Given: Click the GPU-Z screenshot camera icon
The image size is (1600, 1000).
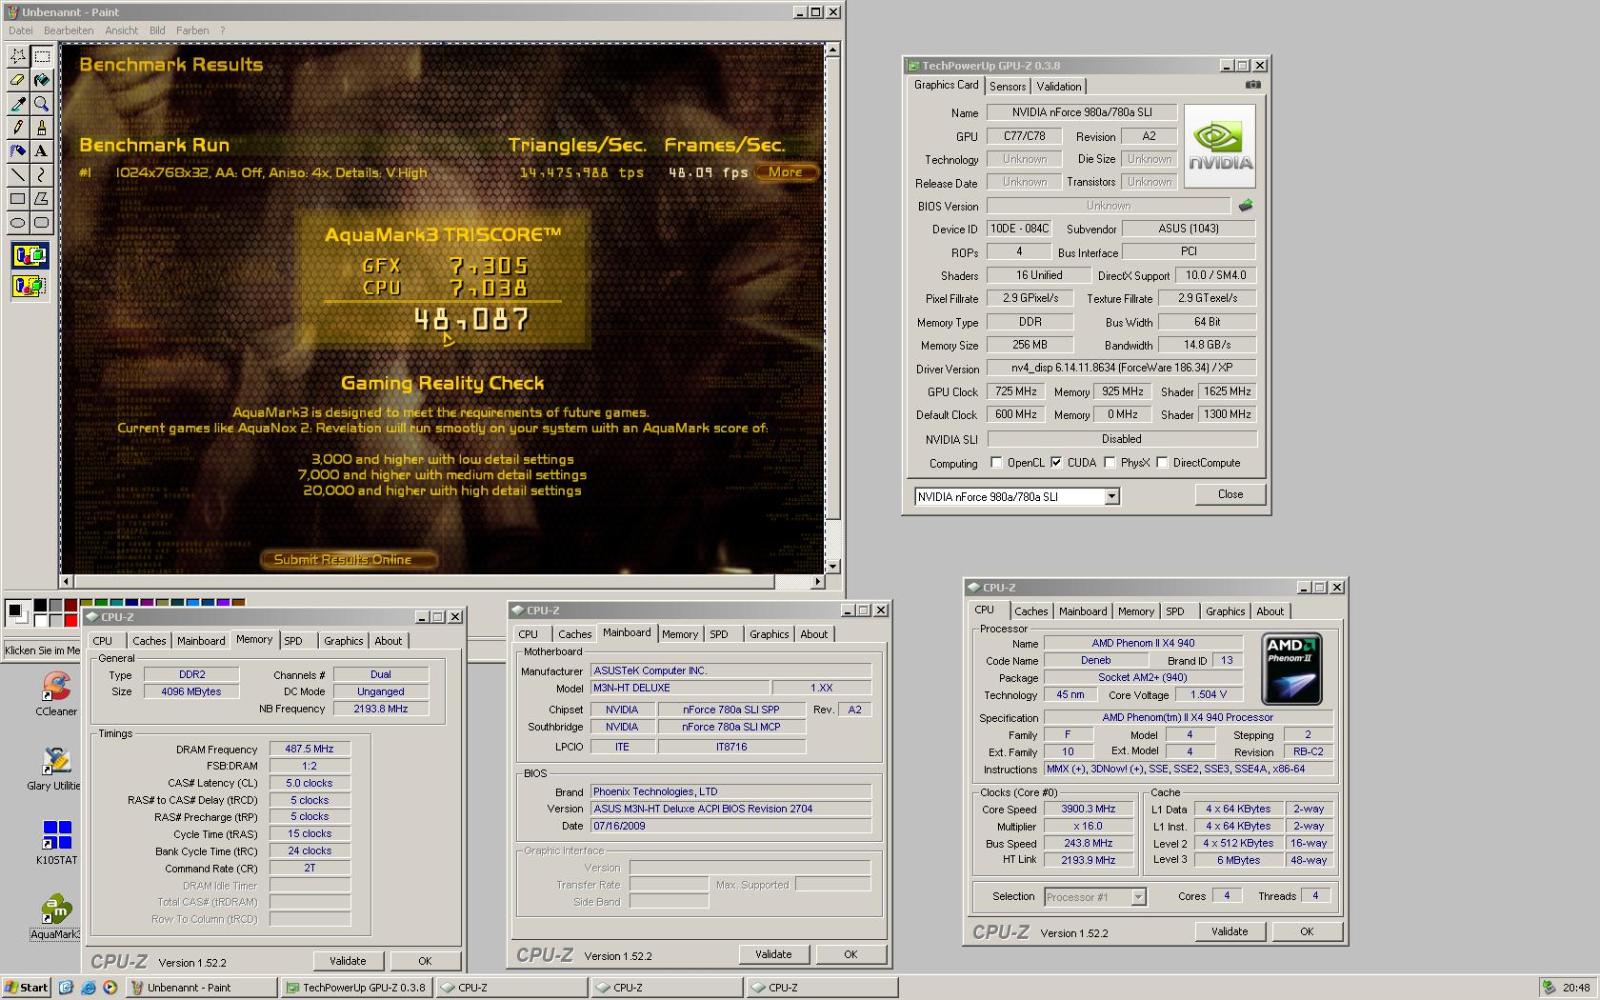Looking at the screenshot, I should tap(1252, 85).
